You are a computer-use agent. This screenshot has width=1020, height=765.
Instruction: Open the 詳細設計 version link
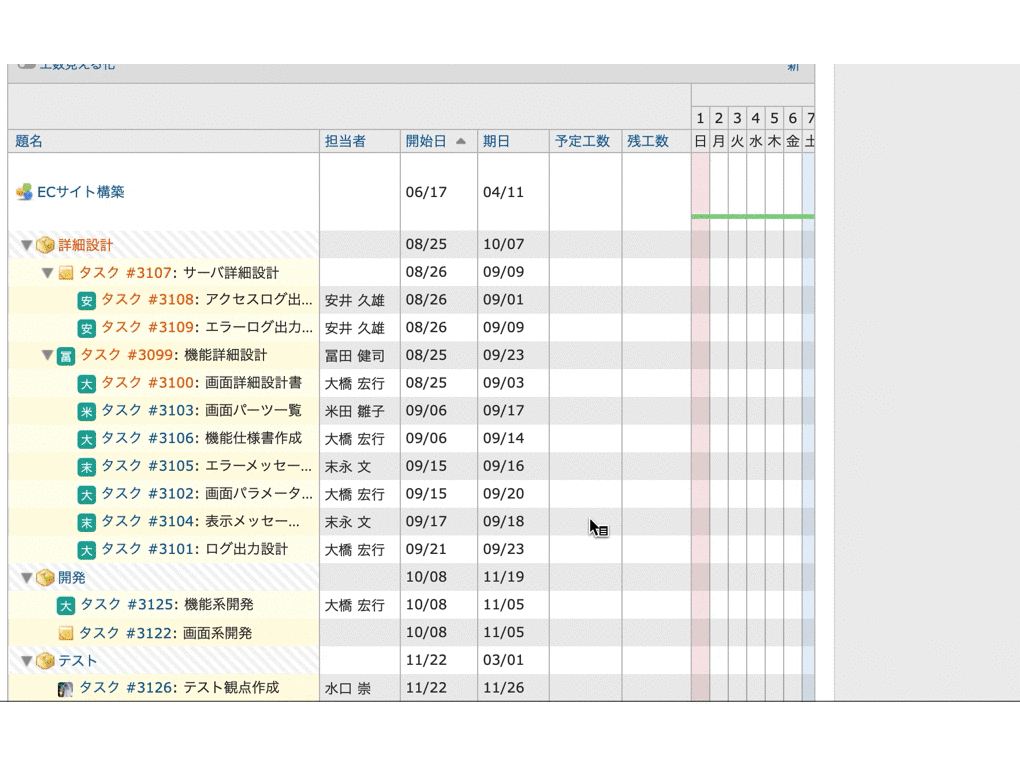point(85,245)
